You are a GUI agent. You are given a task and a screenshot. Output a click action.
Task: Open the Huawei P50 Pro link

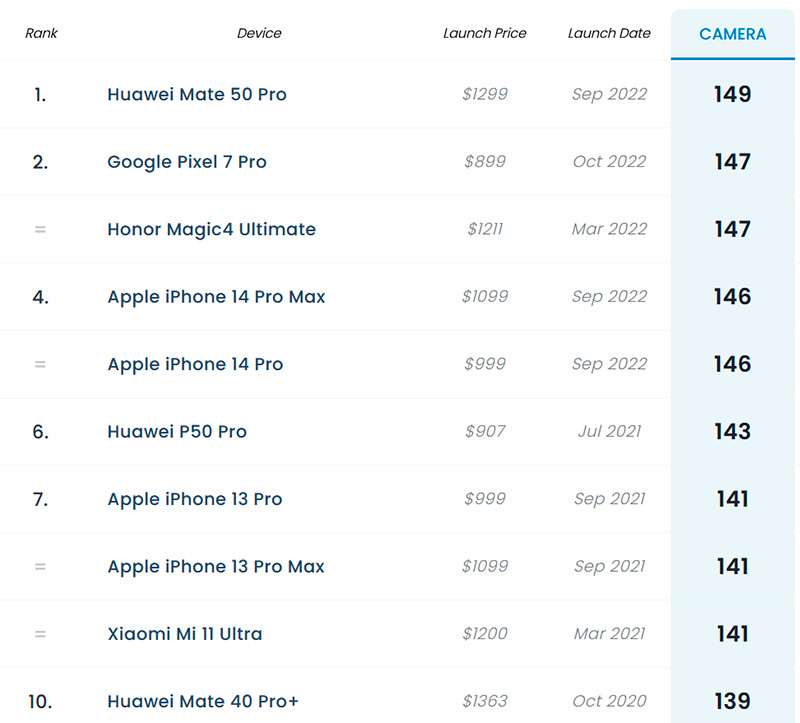click(x=177, y=432)
